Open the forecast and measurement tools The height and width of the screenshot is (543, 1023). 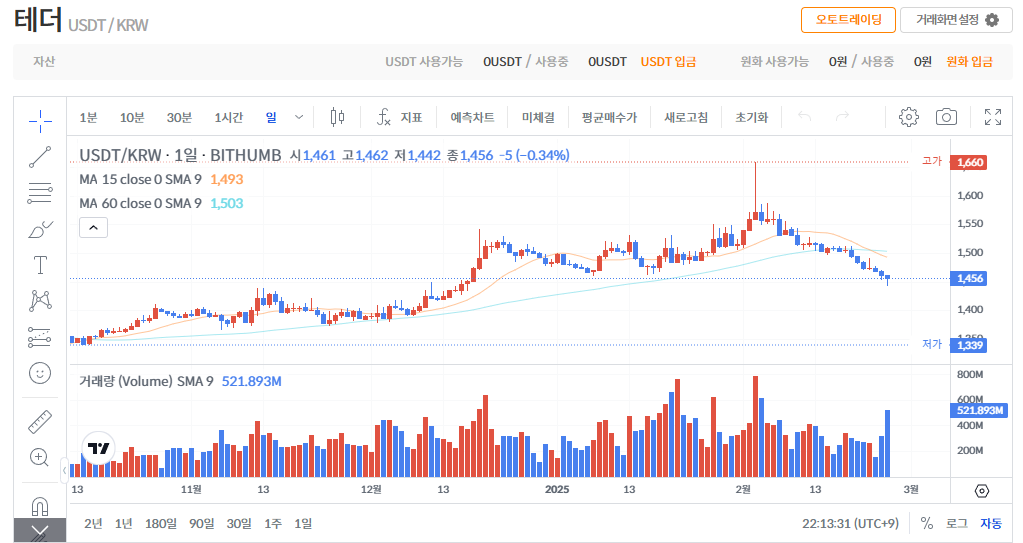40,337
